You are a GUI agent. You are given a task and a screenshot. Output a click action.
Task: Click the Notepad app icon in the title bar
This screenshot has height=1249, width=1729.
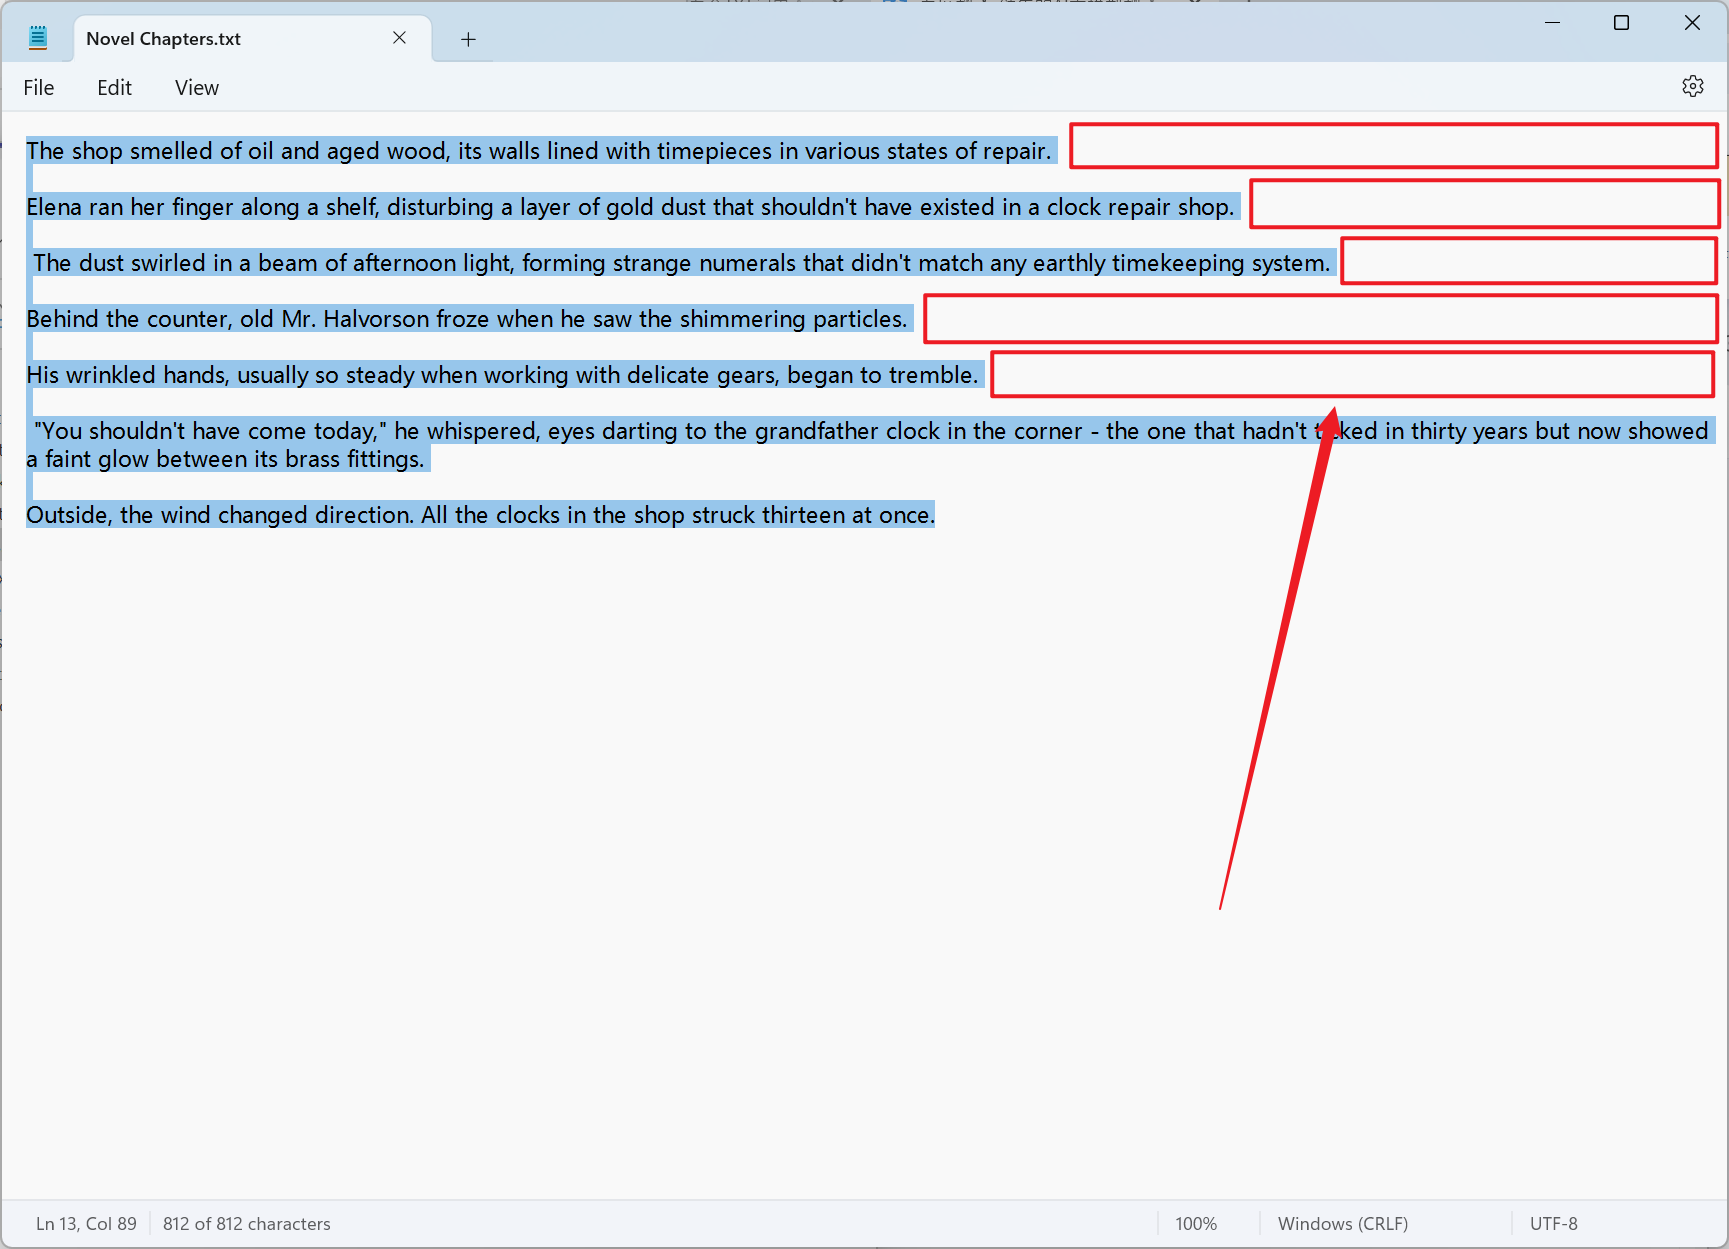[38, 39]
